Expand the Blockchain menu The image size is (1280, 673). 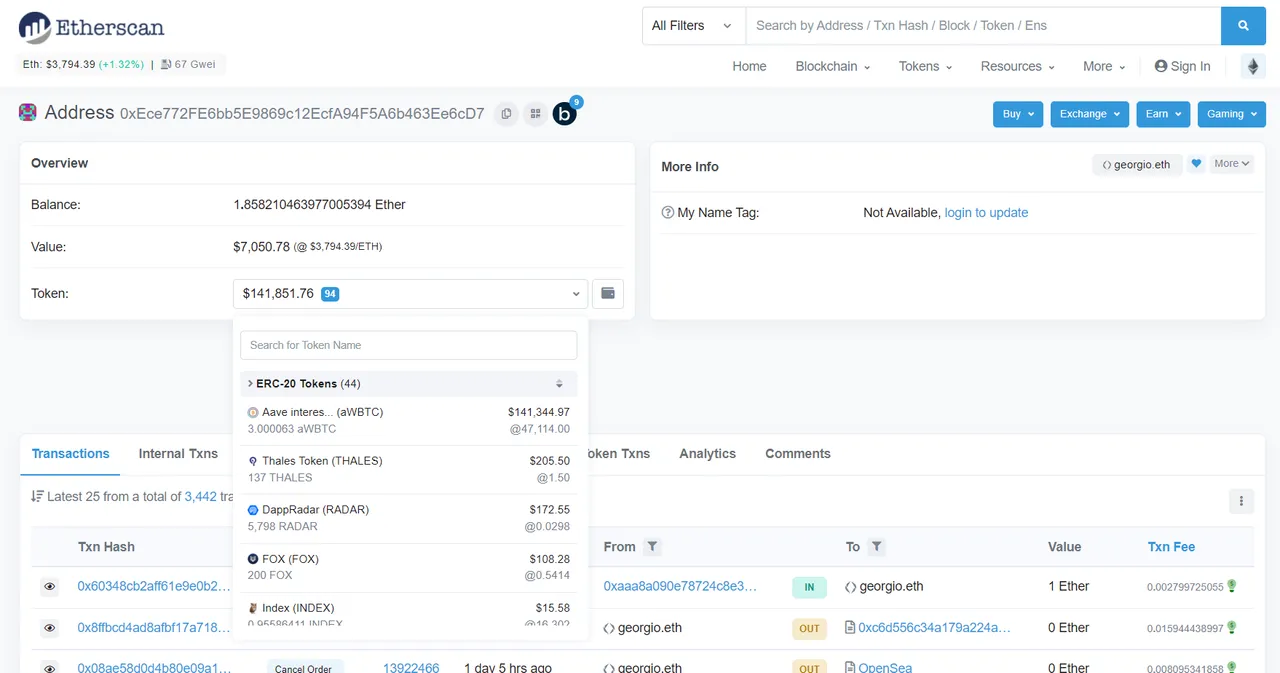[x=832, y=66]
